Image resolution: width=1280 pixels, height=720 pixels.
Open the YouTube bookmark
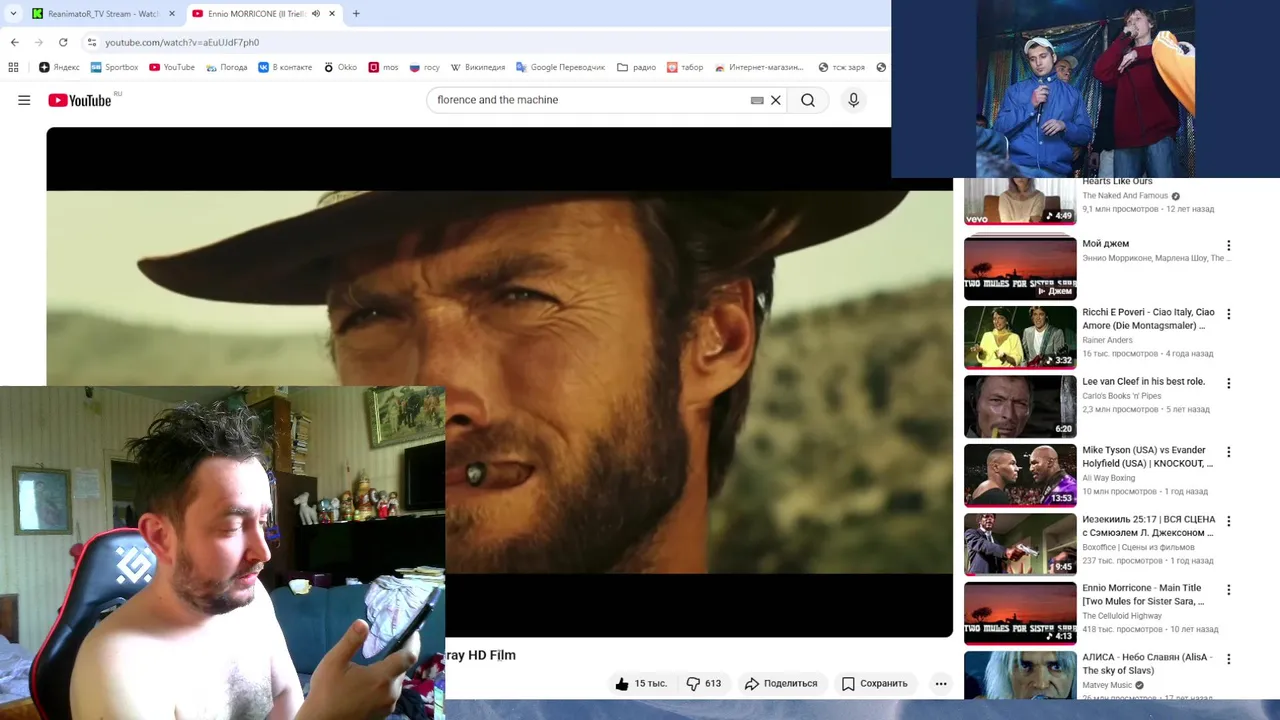[x=172, y=67]
